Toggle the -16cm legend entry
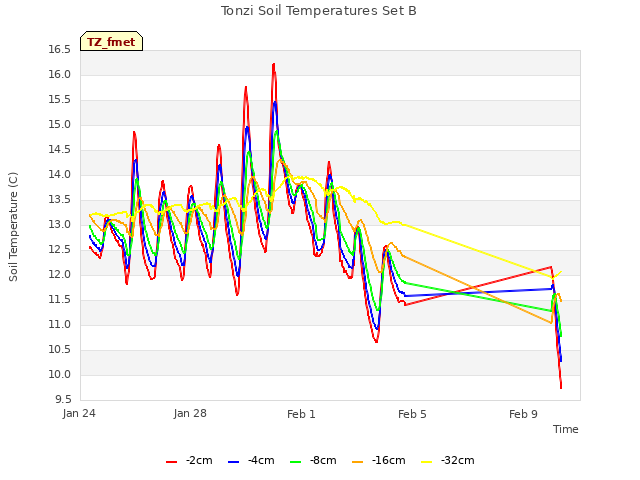Viewport: 640px width, 480px height. click(378, 460)
